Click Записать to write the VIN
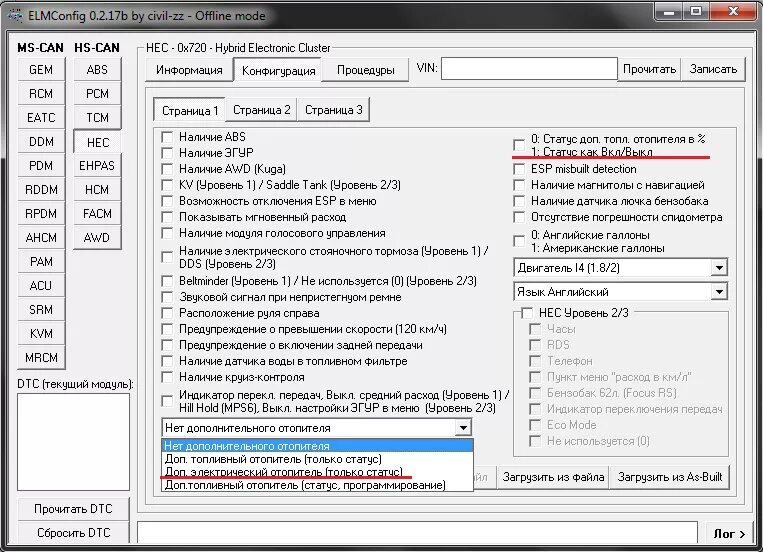 pyautogui.click(x=713, y=69)
